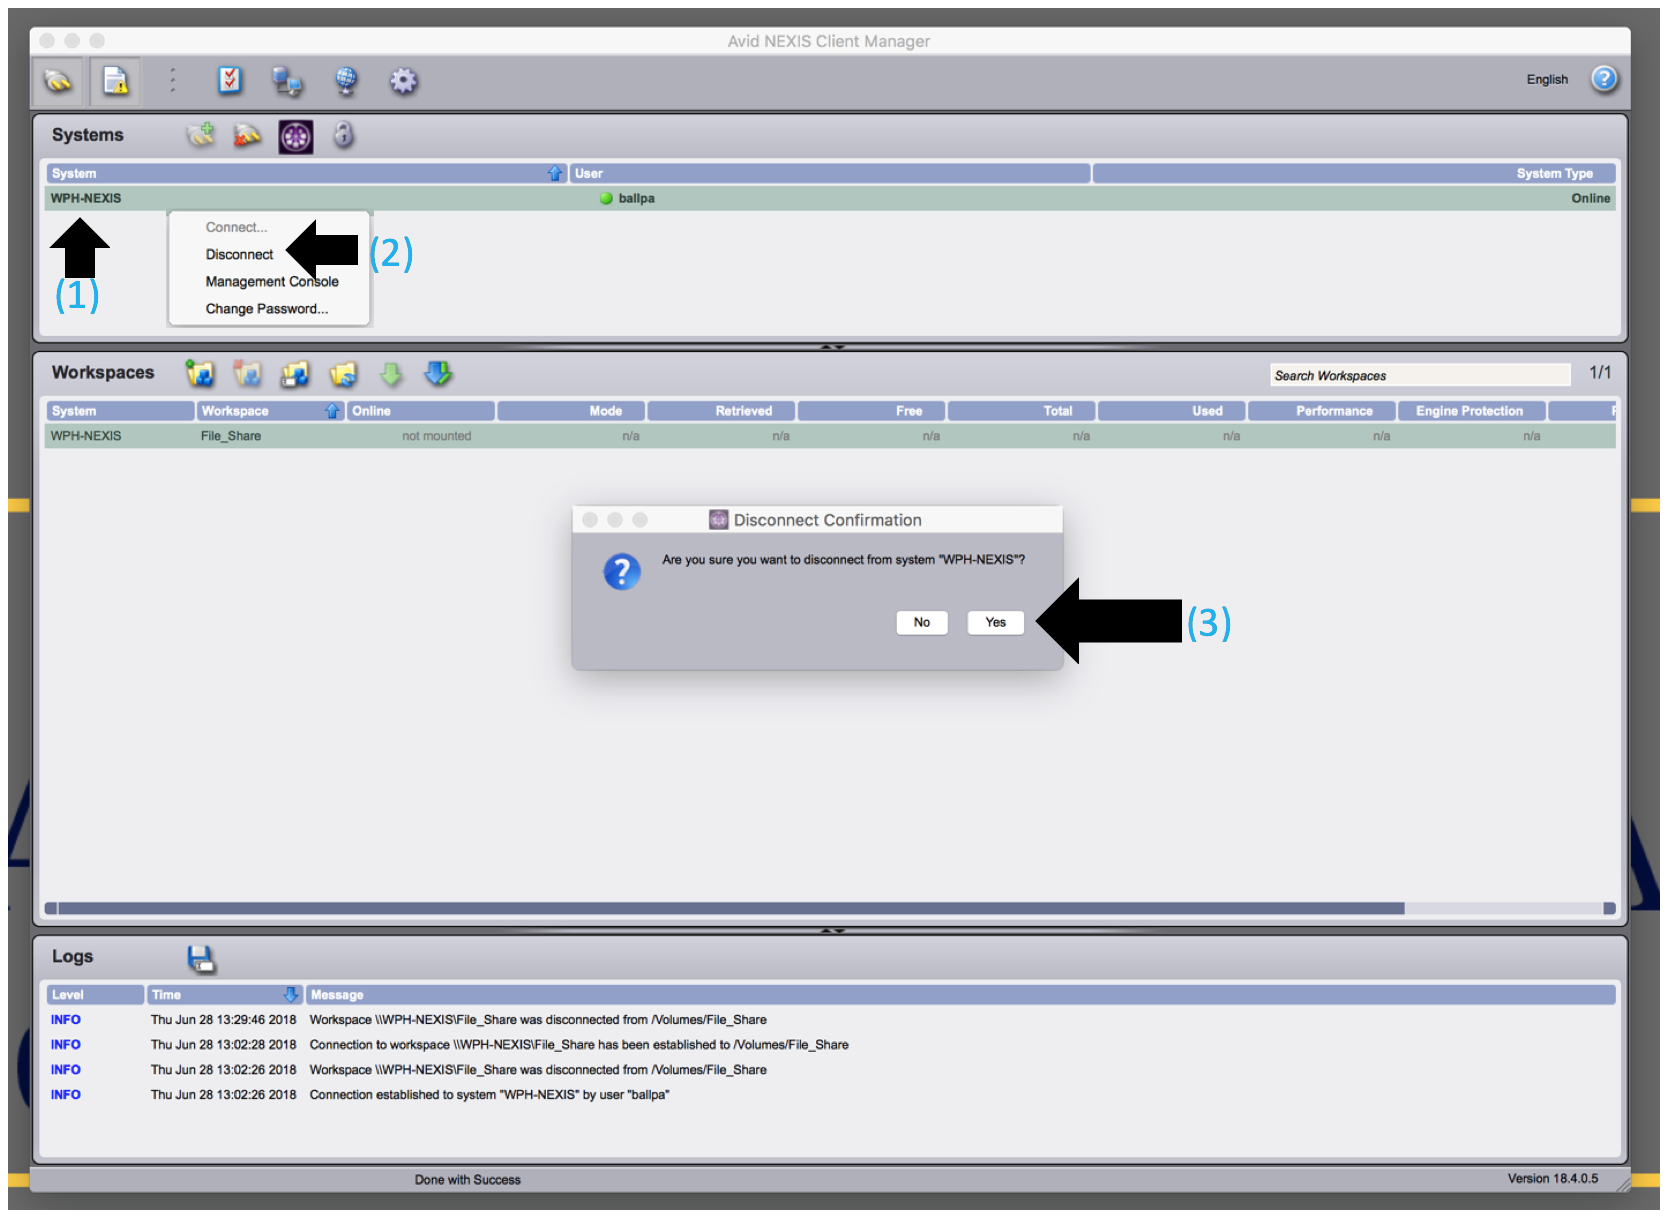Open the English language selector
Image resolution: width=1672 pixels, height=1222 pixels.
(1546, 80)
